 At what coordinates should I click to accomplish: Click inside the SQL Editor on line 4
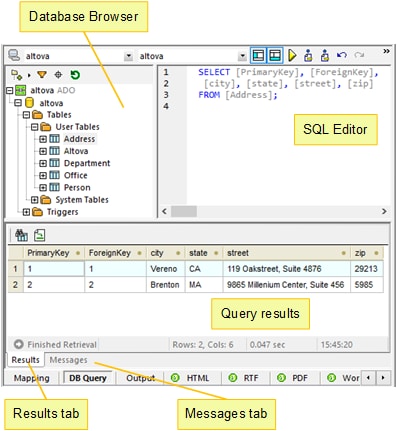pos(287,106)
